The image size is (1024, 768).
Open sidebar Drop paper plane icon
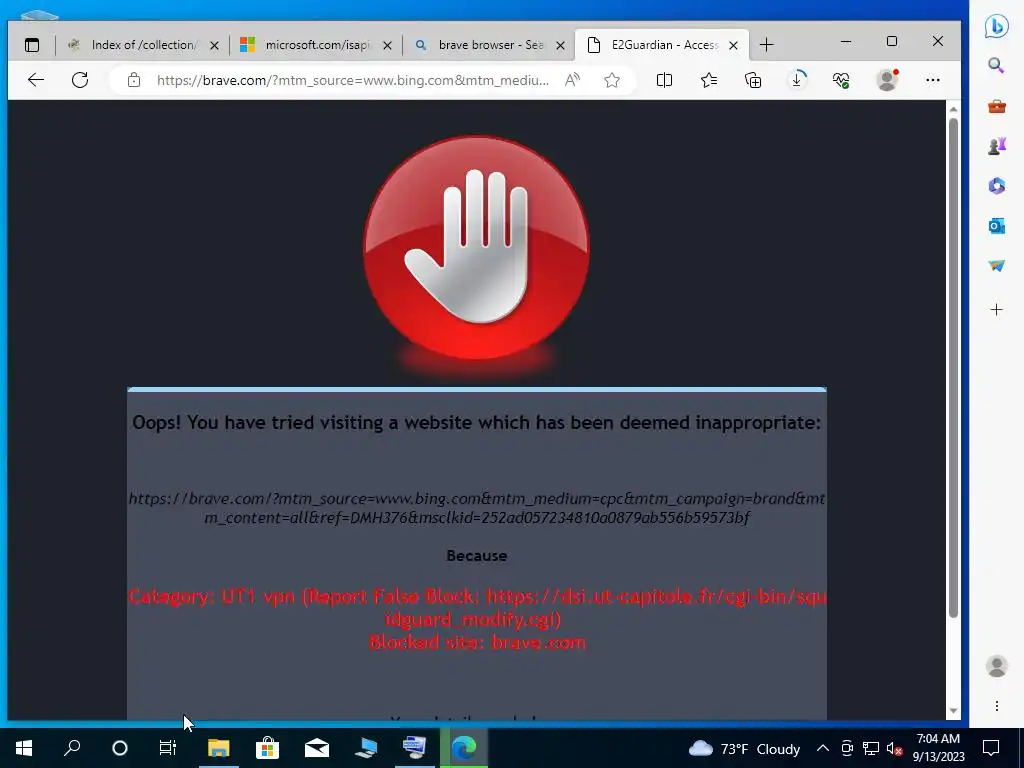tap(997, 266)
